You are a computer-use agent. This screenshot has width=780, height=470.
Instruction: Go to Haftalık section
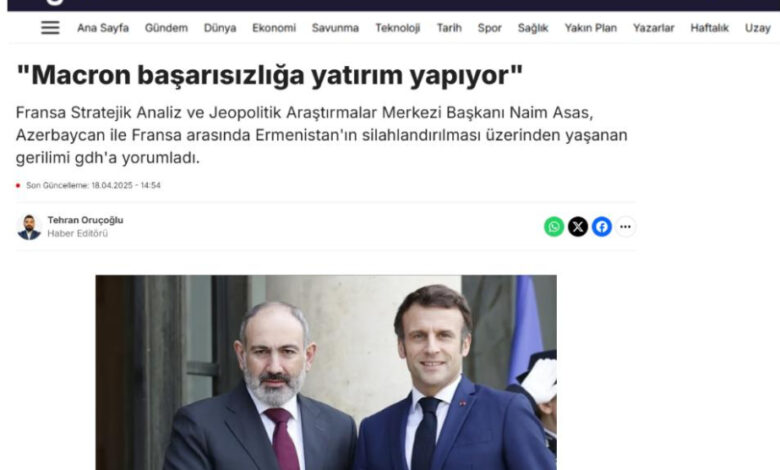[x=709, y=28]
